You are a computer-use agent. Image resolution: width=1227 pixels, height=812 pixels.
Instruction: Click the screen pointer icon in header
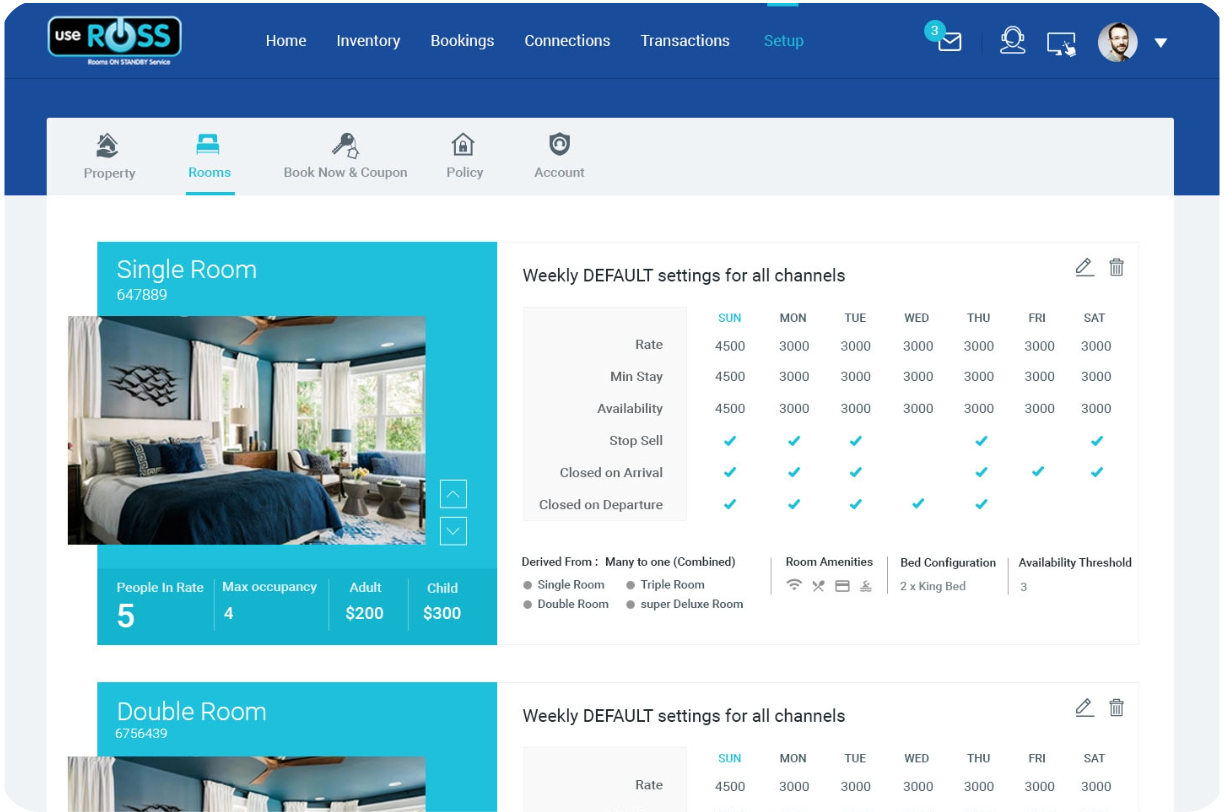(x=1061, y=44)
